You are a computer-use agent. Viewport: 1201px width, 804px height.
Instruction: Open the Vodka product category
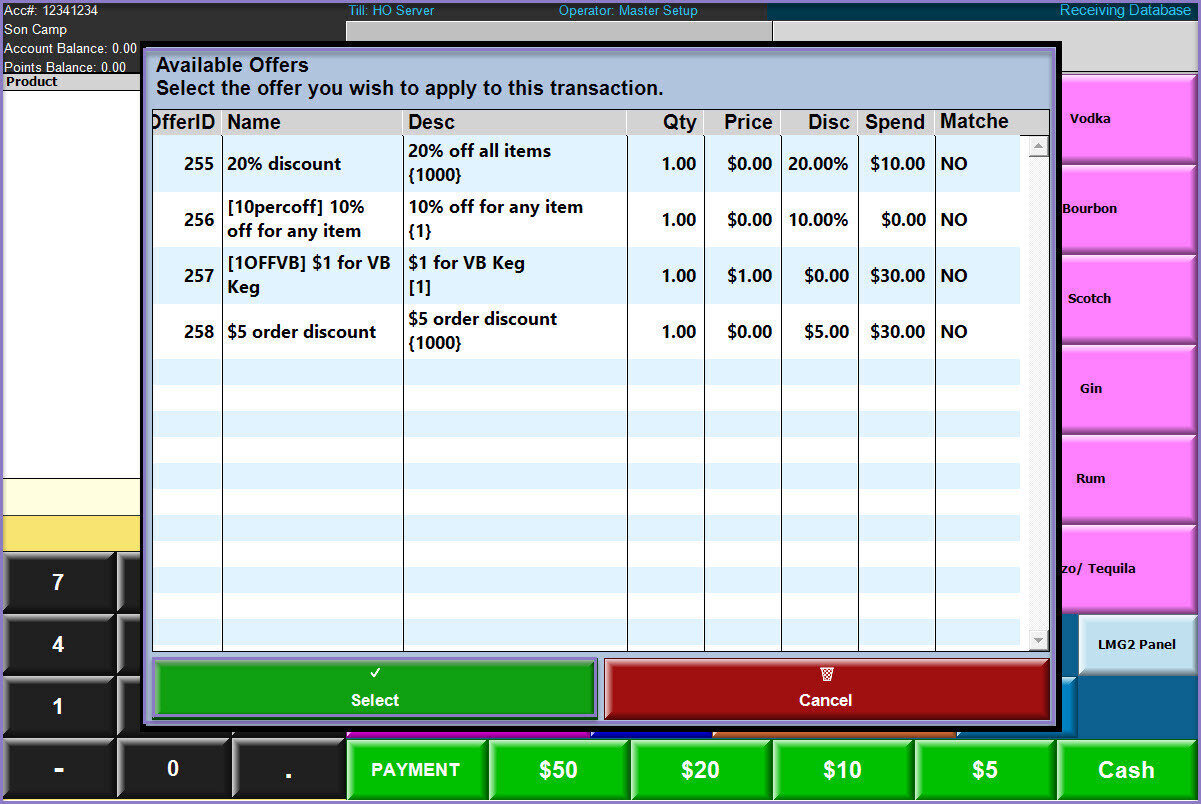(1128, 119)
